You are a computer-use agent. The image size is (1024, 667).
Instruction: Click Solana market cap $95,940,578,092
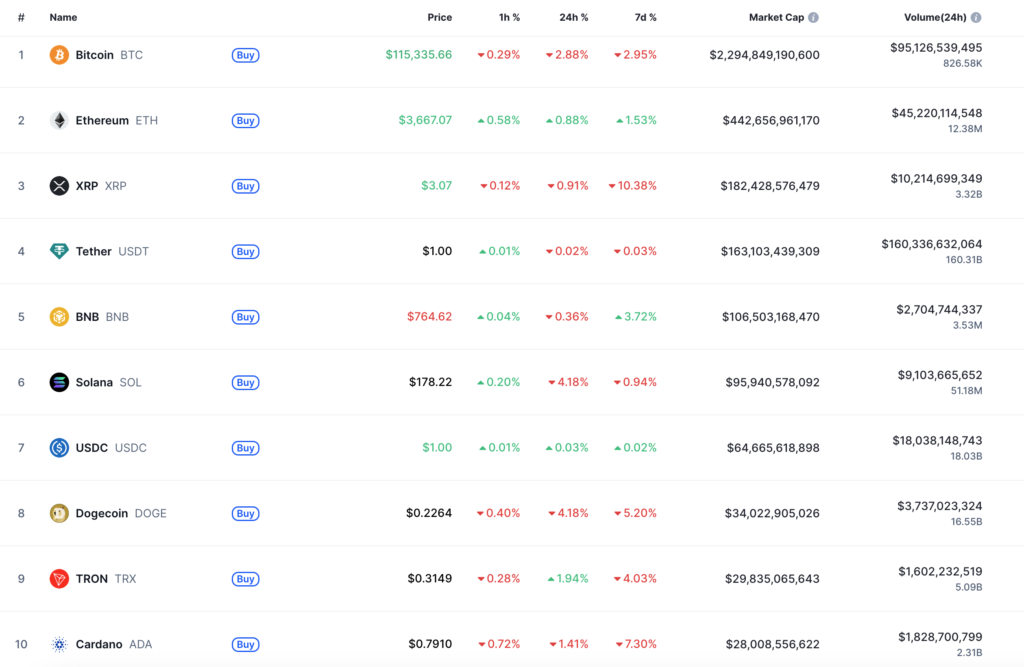click(x=773, y=382)
